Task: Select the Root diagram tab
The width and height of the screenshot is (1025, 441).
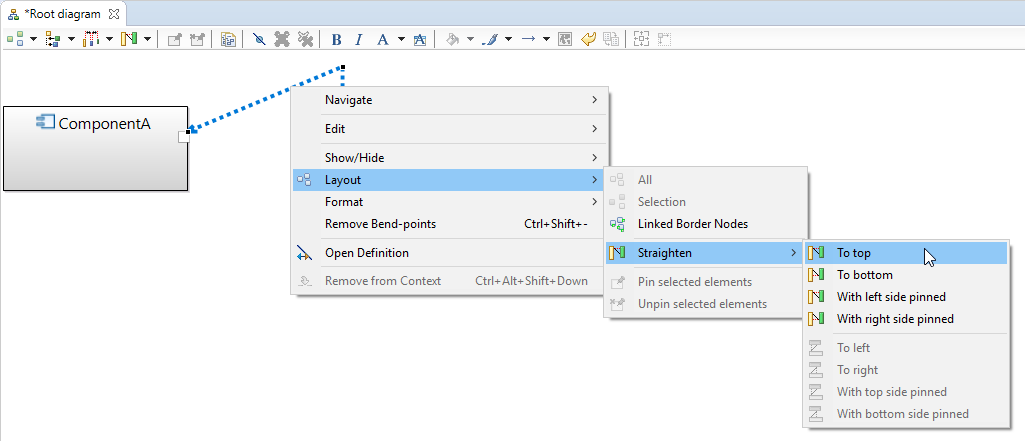Action: [60, 14]
